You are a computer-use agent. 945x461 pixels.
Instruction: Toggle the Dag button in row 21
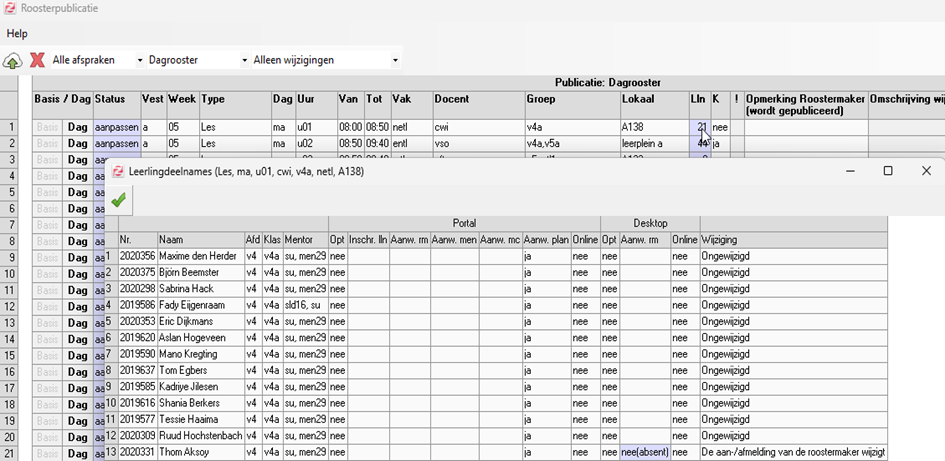tap(77, 453)
